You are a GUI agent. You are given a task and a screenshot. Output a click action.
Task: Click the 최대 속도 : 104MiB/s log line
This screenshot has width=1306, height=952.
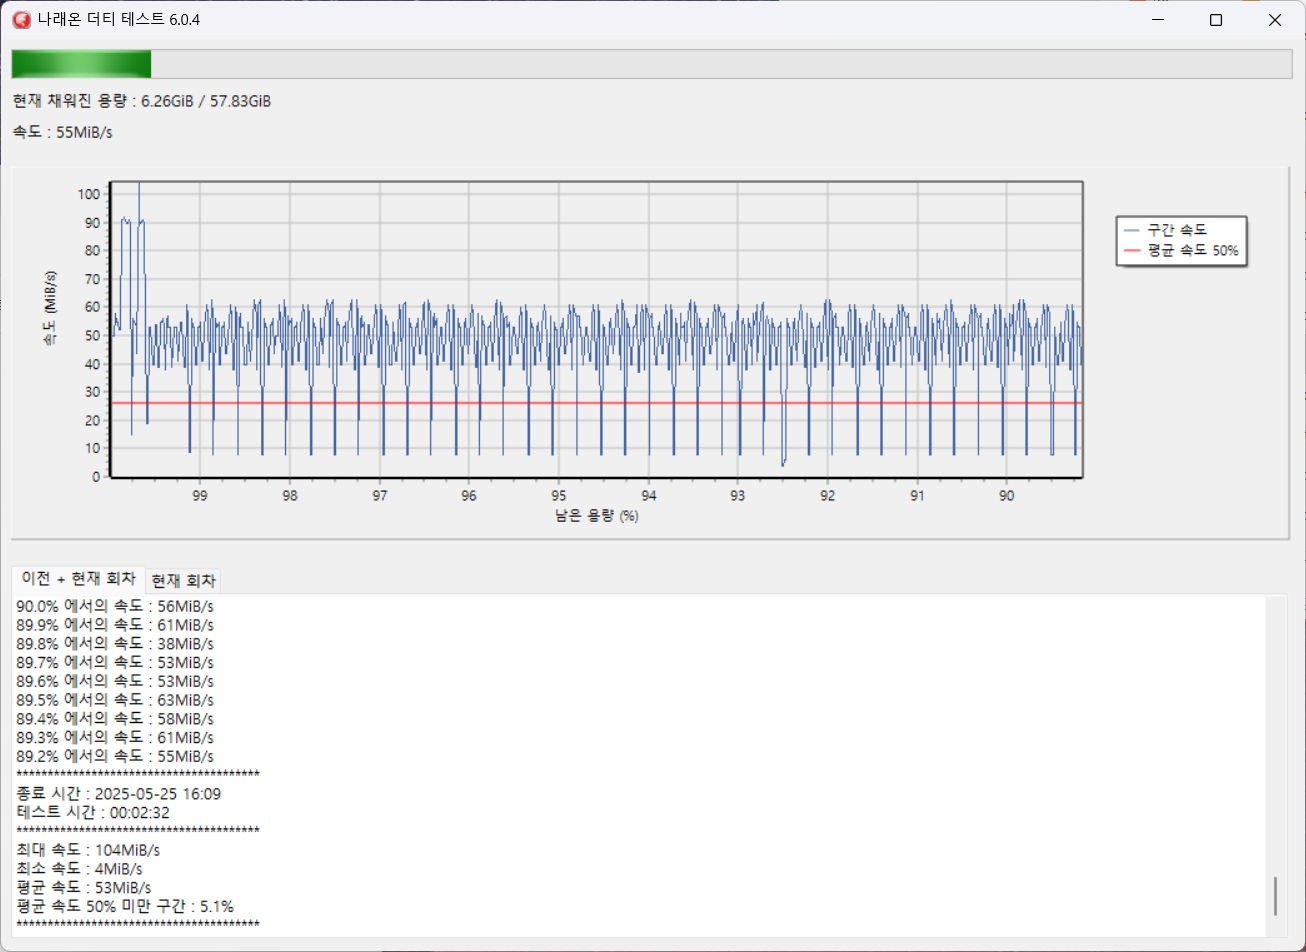[x=88, y=850]
